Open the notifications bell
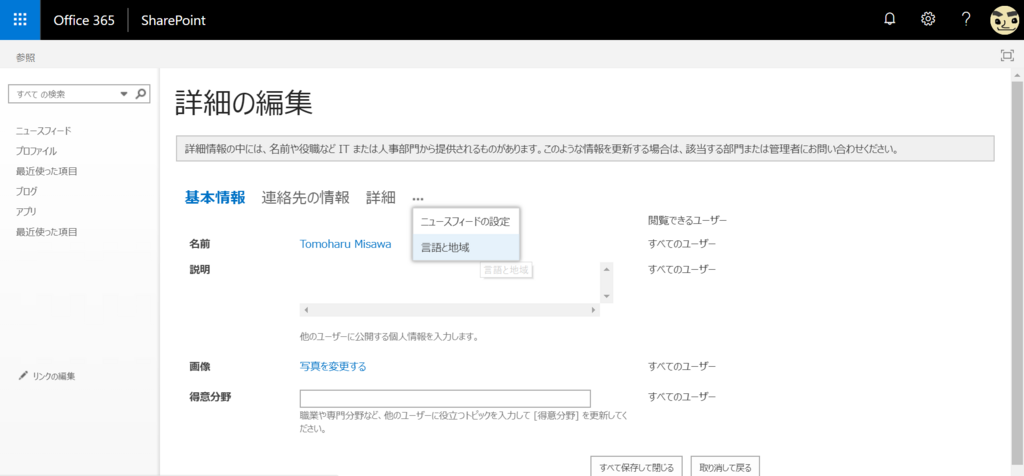This screenshot has height=476, width=1024. coord(889,20)
